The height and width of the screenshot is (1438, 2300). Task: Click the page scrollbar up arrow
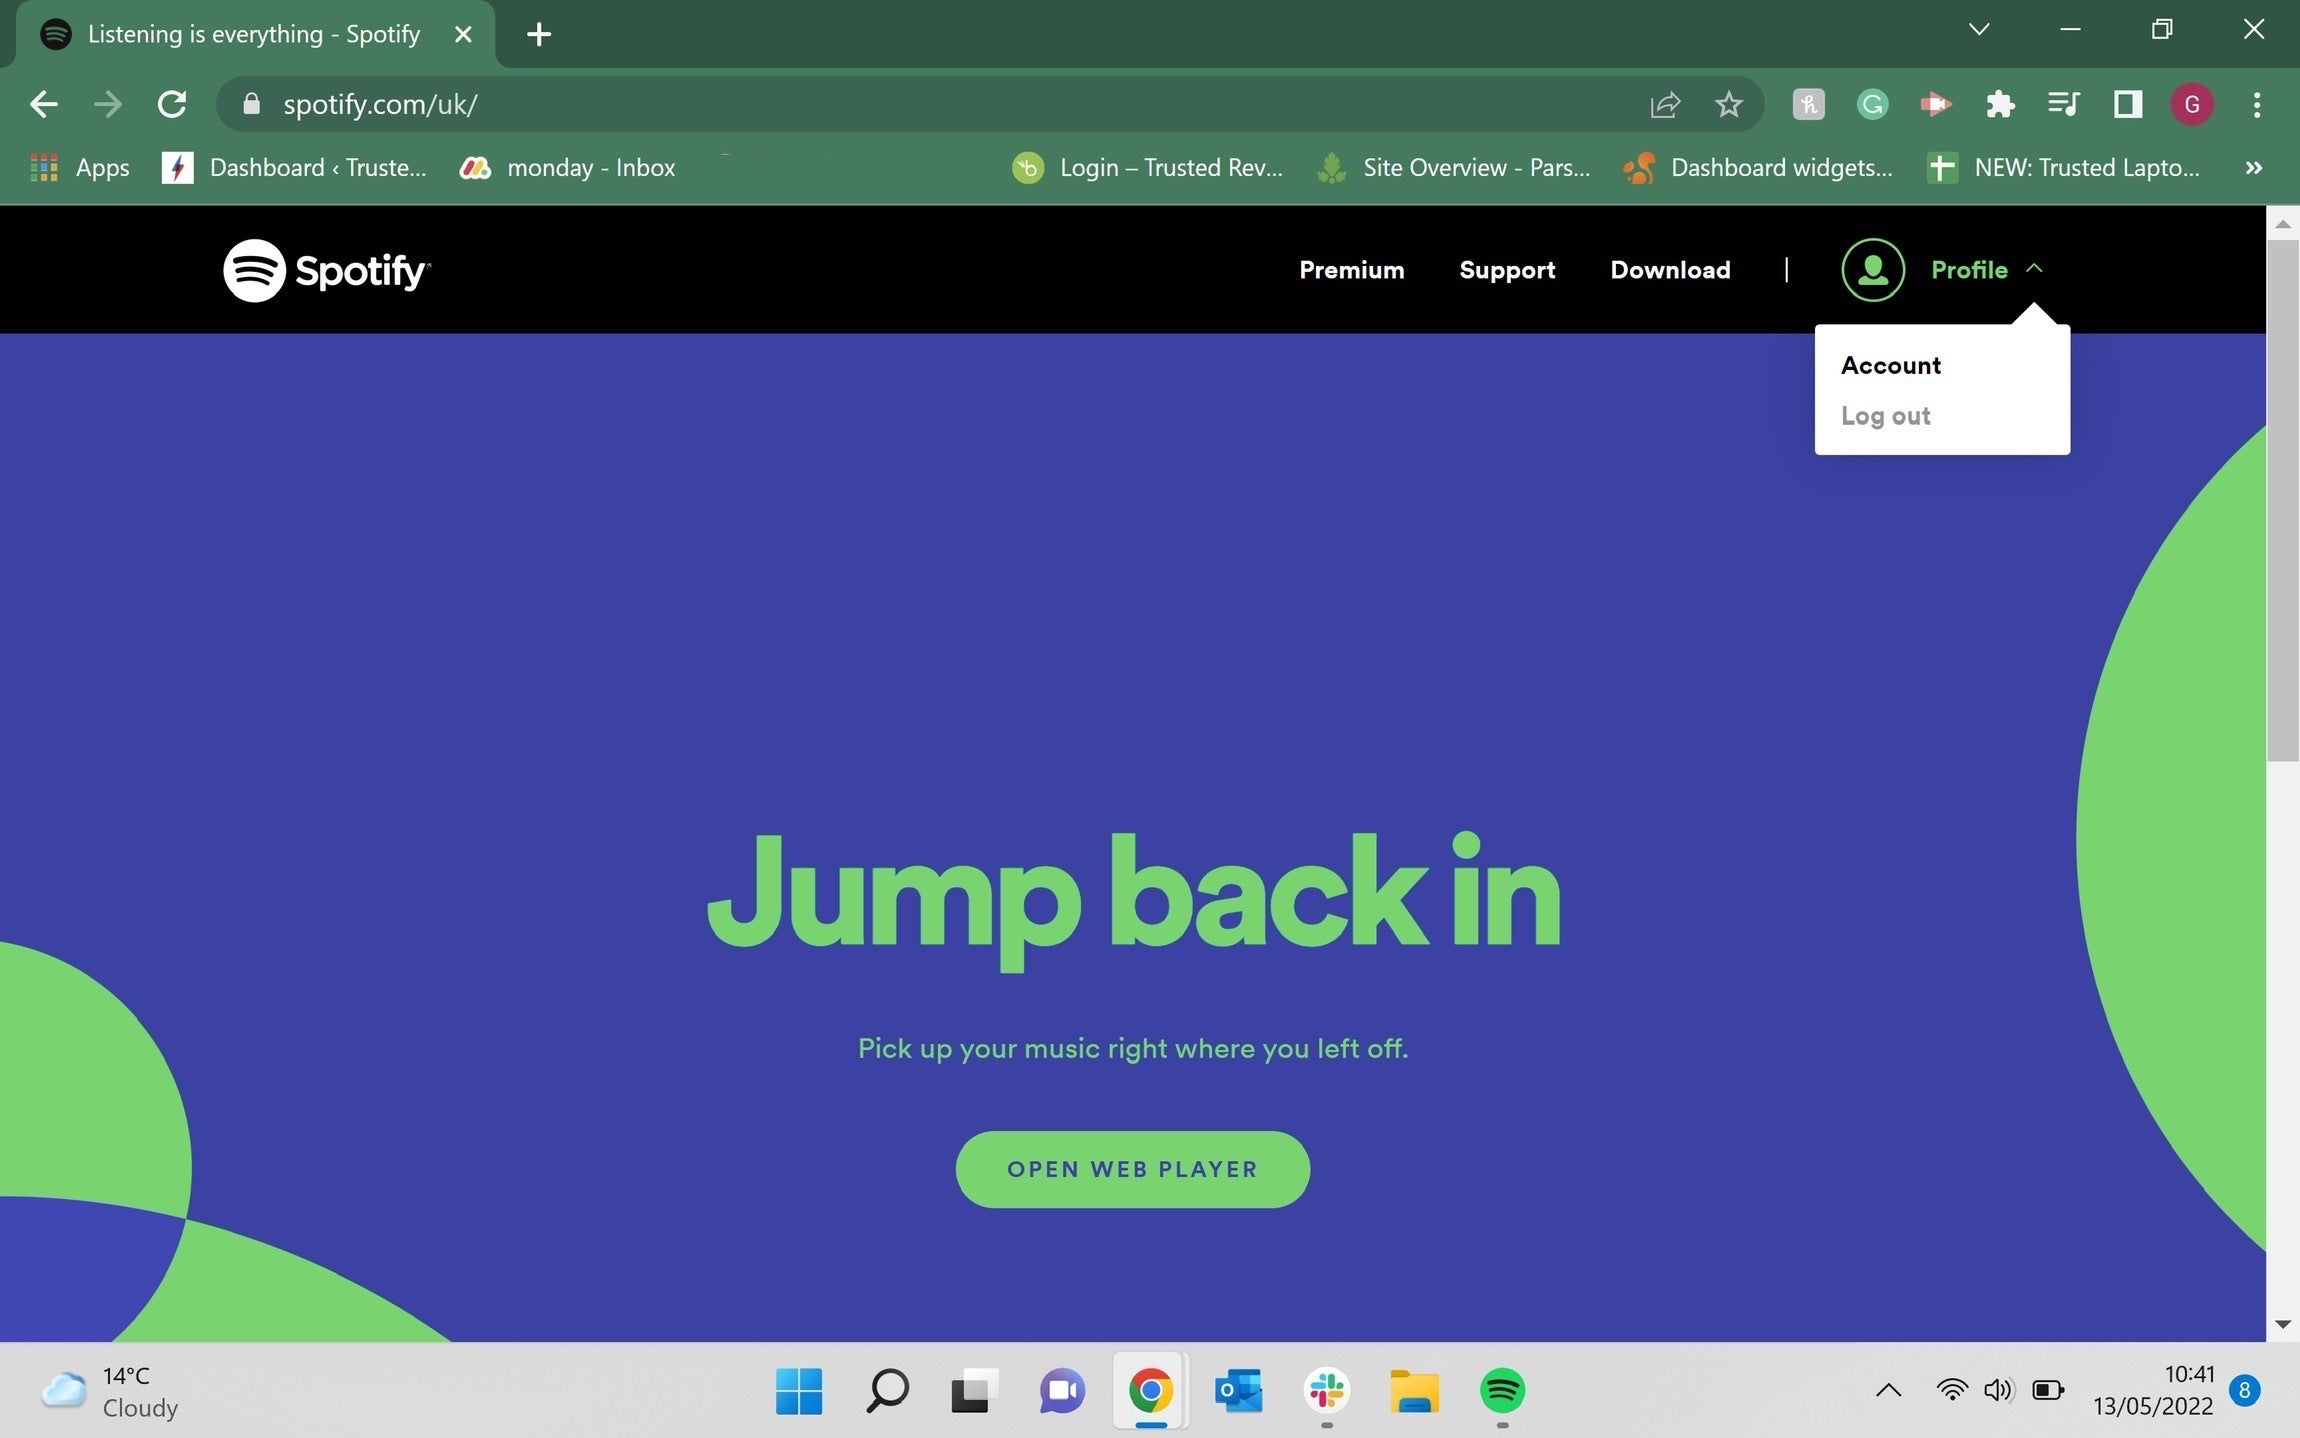[x=2283, y=224]
